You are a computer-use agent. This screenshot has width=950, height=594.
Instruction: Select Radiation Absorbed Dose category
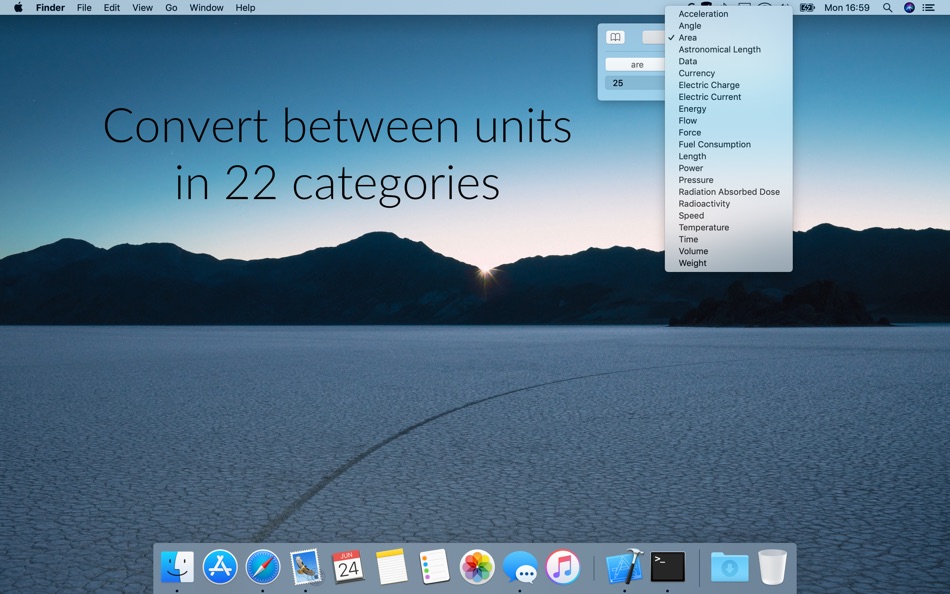(729, 192)
